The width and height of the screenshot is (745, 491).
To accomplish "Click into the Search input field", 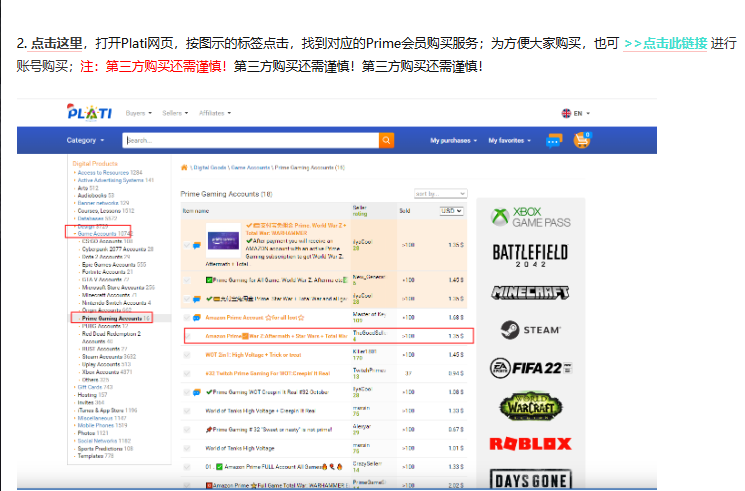I will click(250, 140).
